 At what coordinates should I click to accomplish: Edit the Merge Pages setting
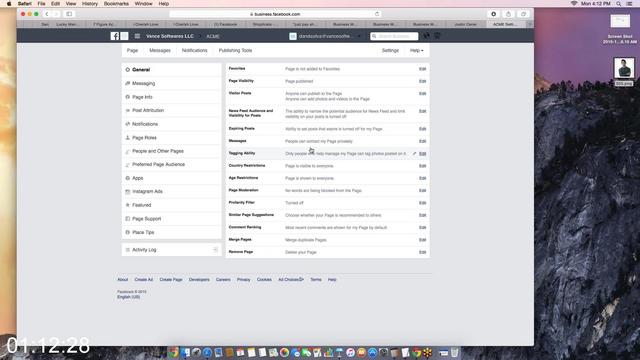(422, 240)
